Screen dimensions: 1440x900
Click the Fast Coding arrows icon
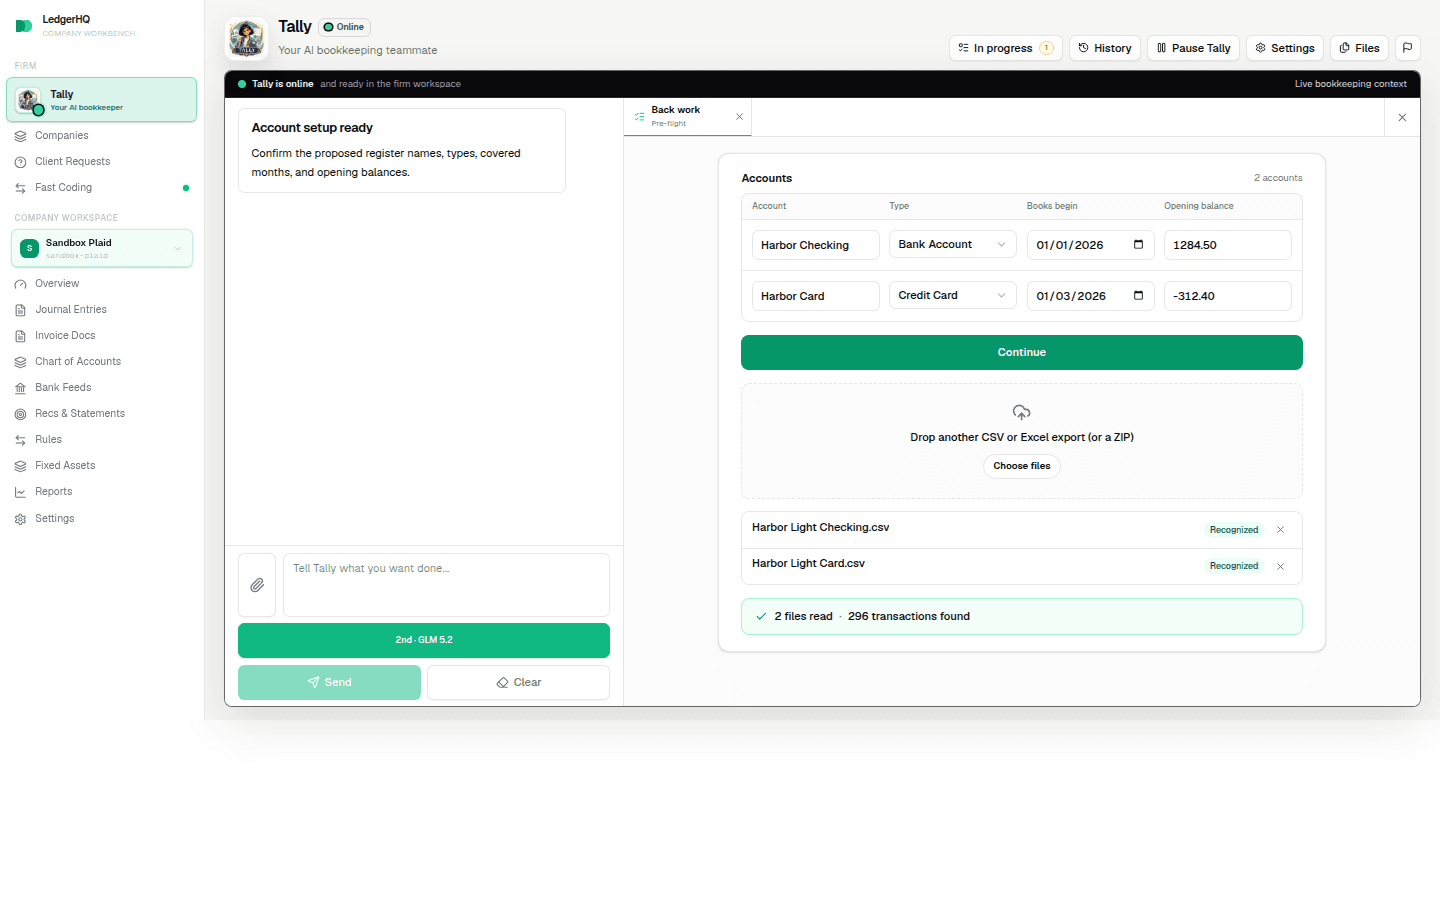[20, 188]
